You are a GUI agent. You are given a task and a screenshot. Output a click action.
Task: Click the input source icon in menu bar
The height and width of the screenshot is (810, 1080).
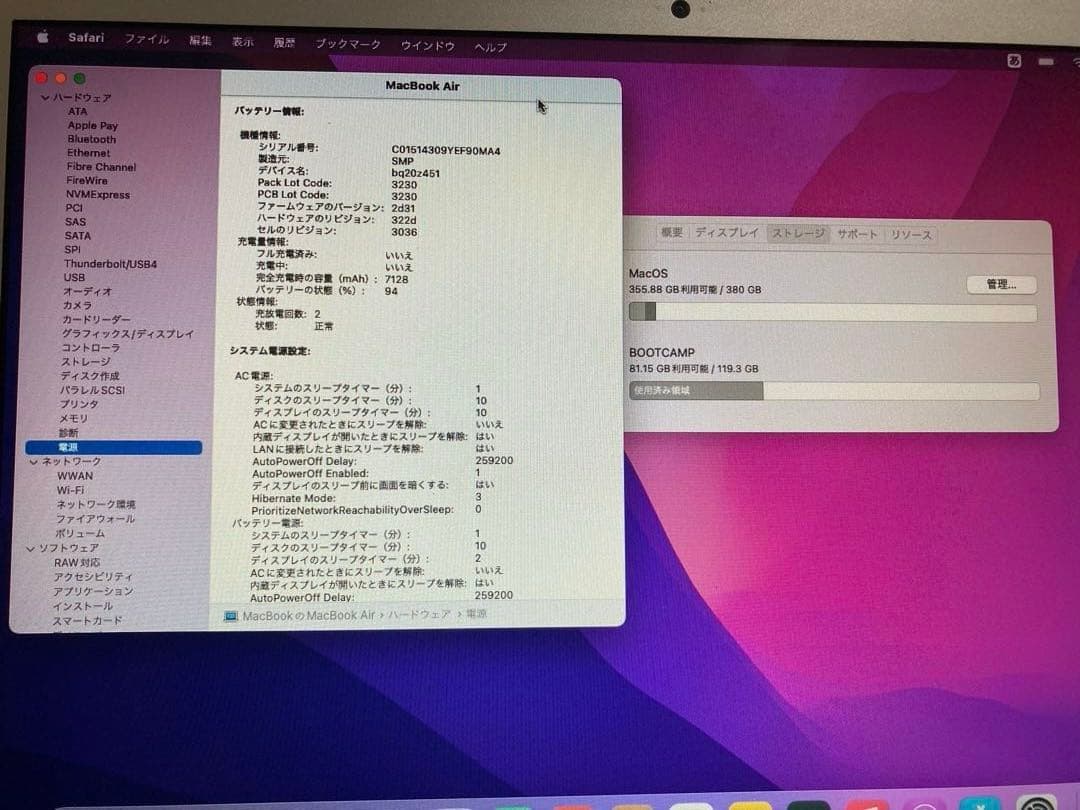(x=1015, y=60)
